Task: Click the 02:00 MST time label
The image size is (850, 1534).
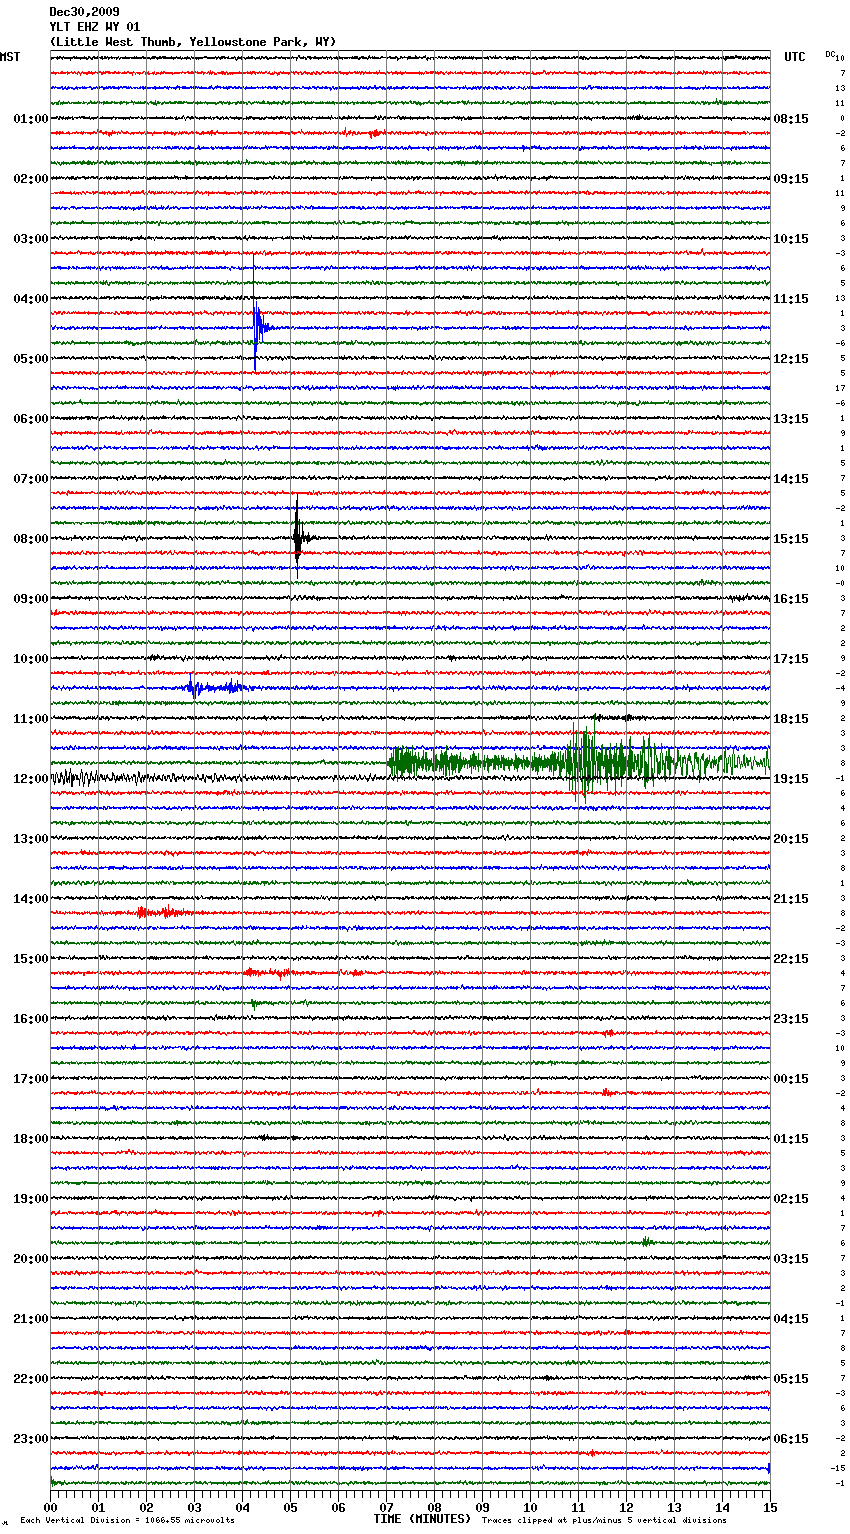Action: pyautogui.click(x=30, y=179)
